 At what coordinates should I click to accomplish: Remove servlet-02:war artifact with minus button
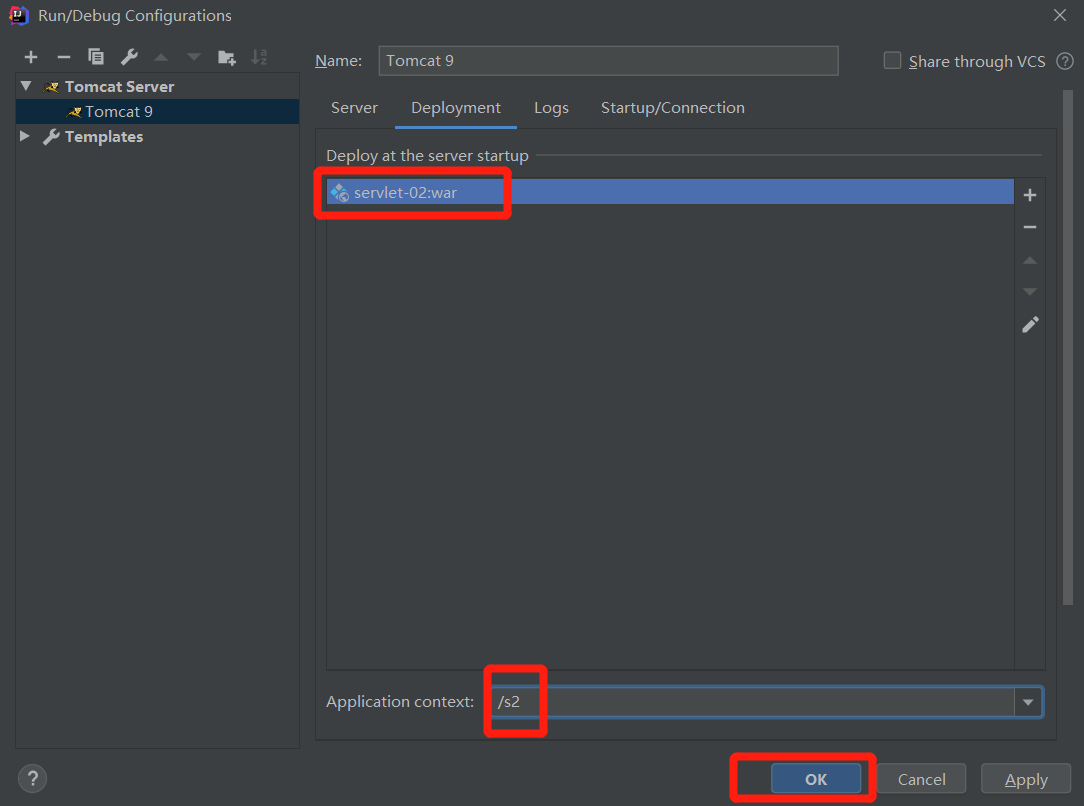click(1029, 227)
